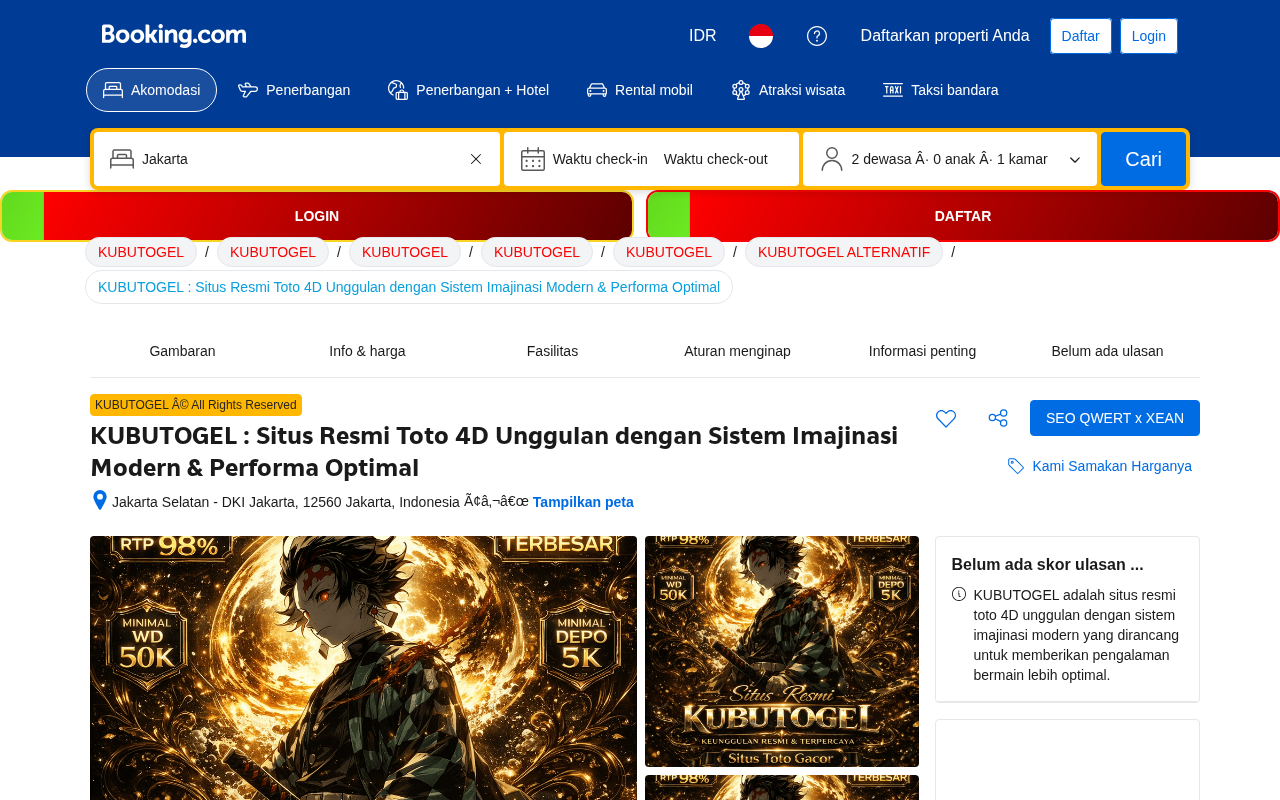Click the share icon

click(x=998, y=418)
